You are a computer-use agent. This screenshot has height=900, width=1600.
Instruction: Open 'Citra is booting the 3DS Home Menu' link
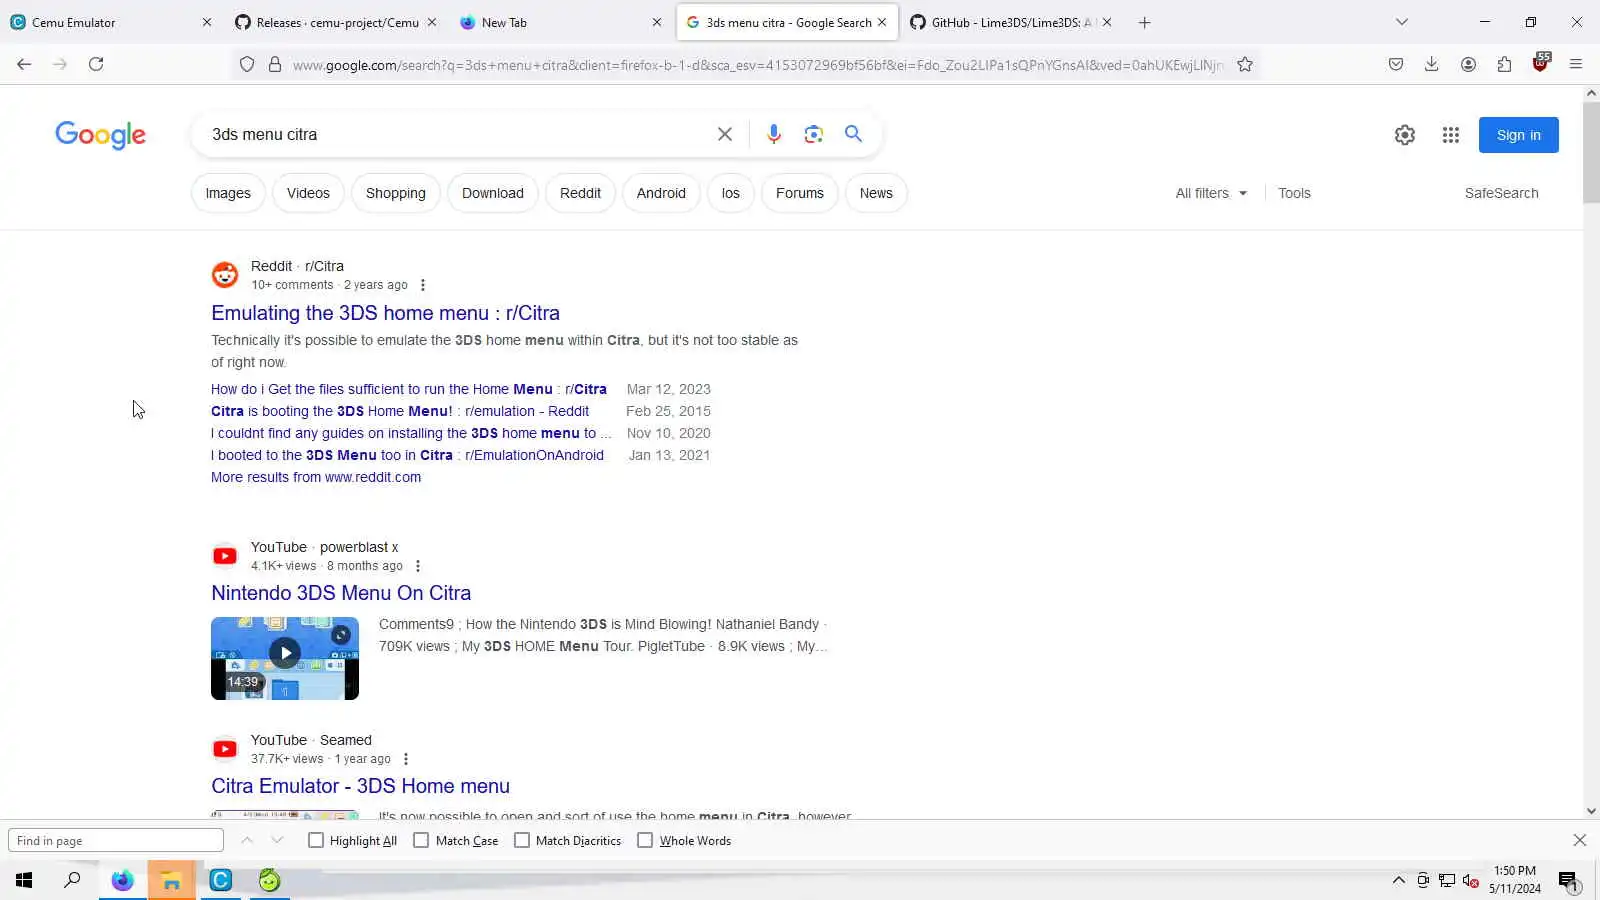(400, 411)
